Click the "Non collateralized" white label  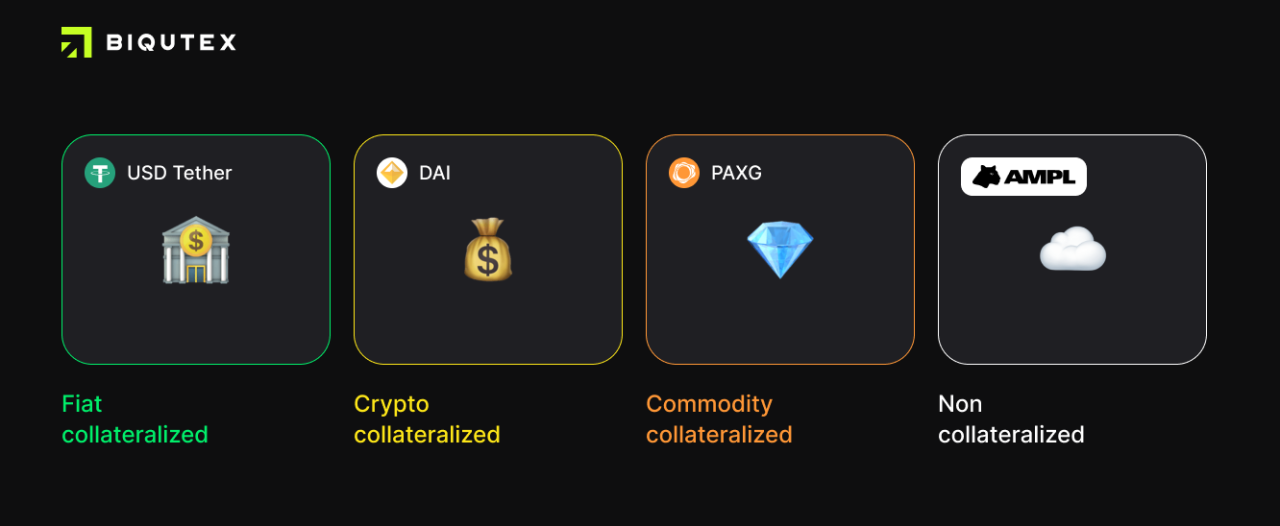tap(1011, 419)
